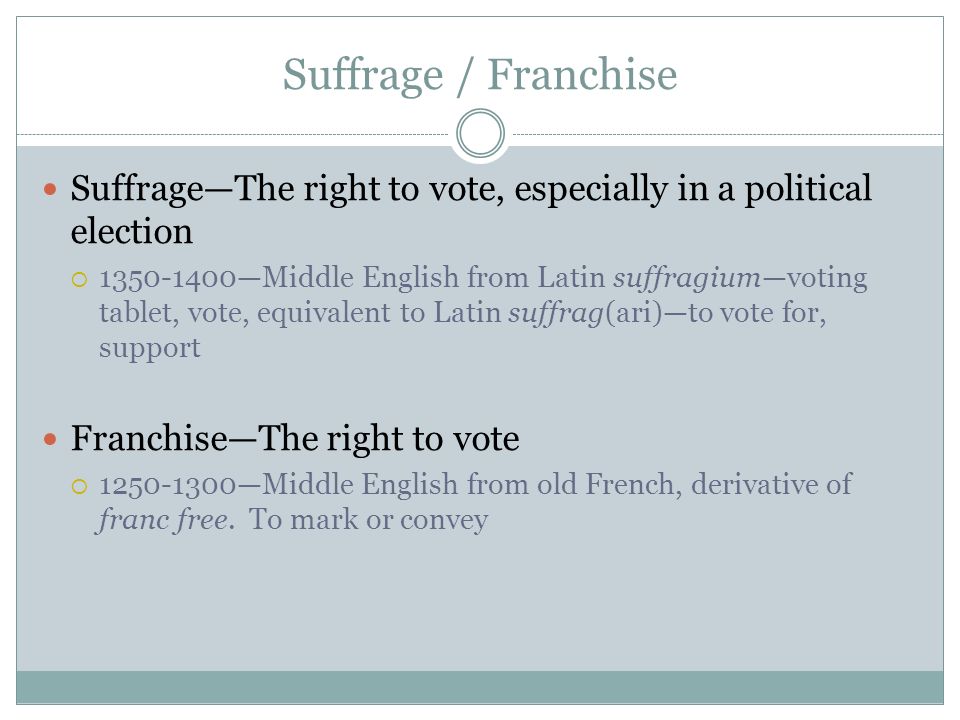Click the phrase 'voting' at line end
This screenshot has height=720, width=960.
point(827,279)
